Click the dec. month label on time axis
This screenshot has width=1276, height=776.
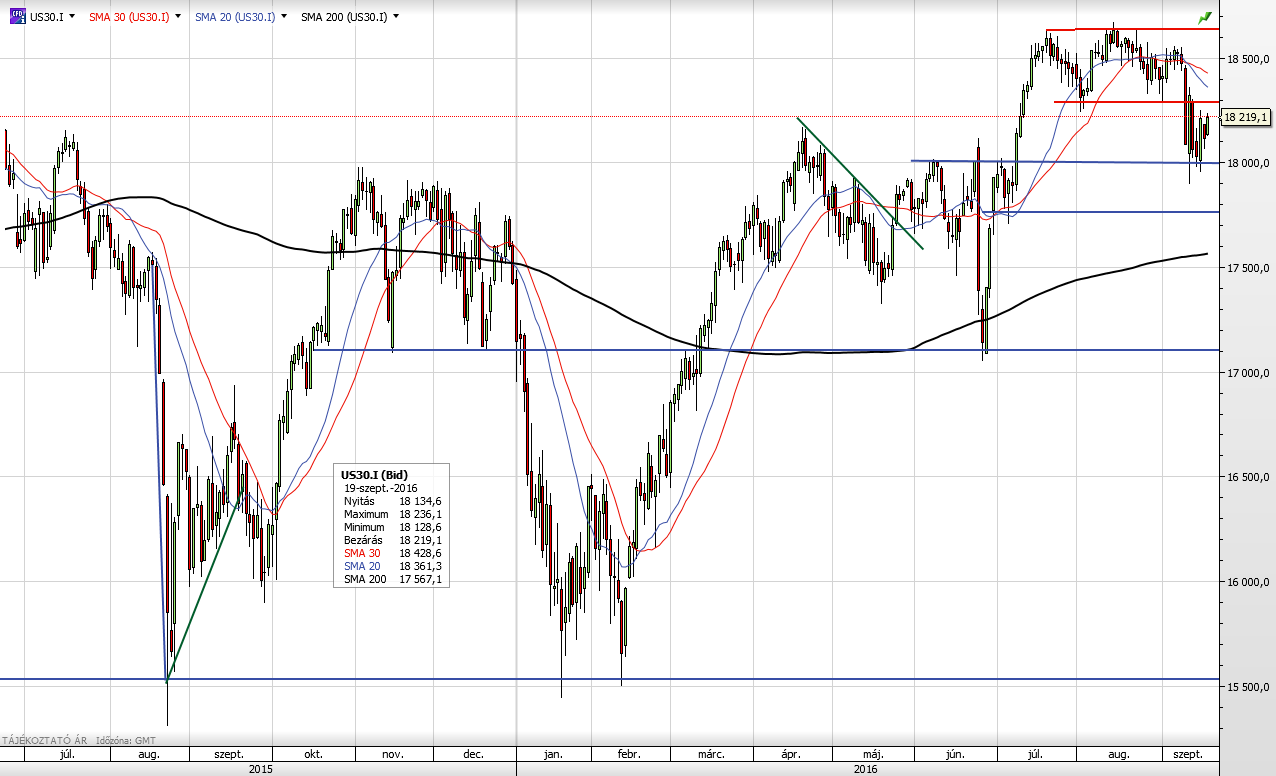click(x=474, y=754)
